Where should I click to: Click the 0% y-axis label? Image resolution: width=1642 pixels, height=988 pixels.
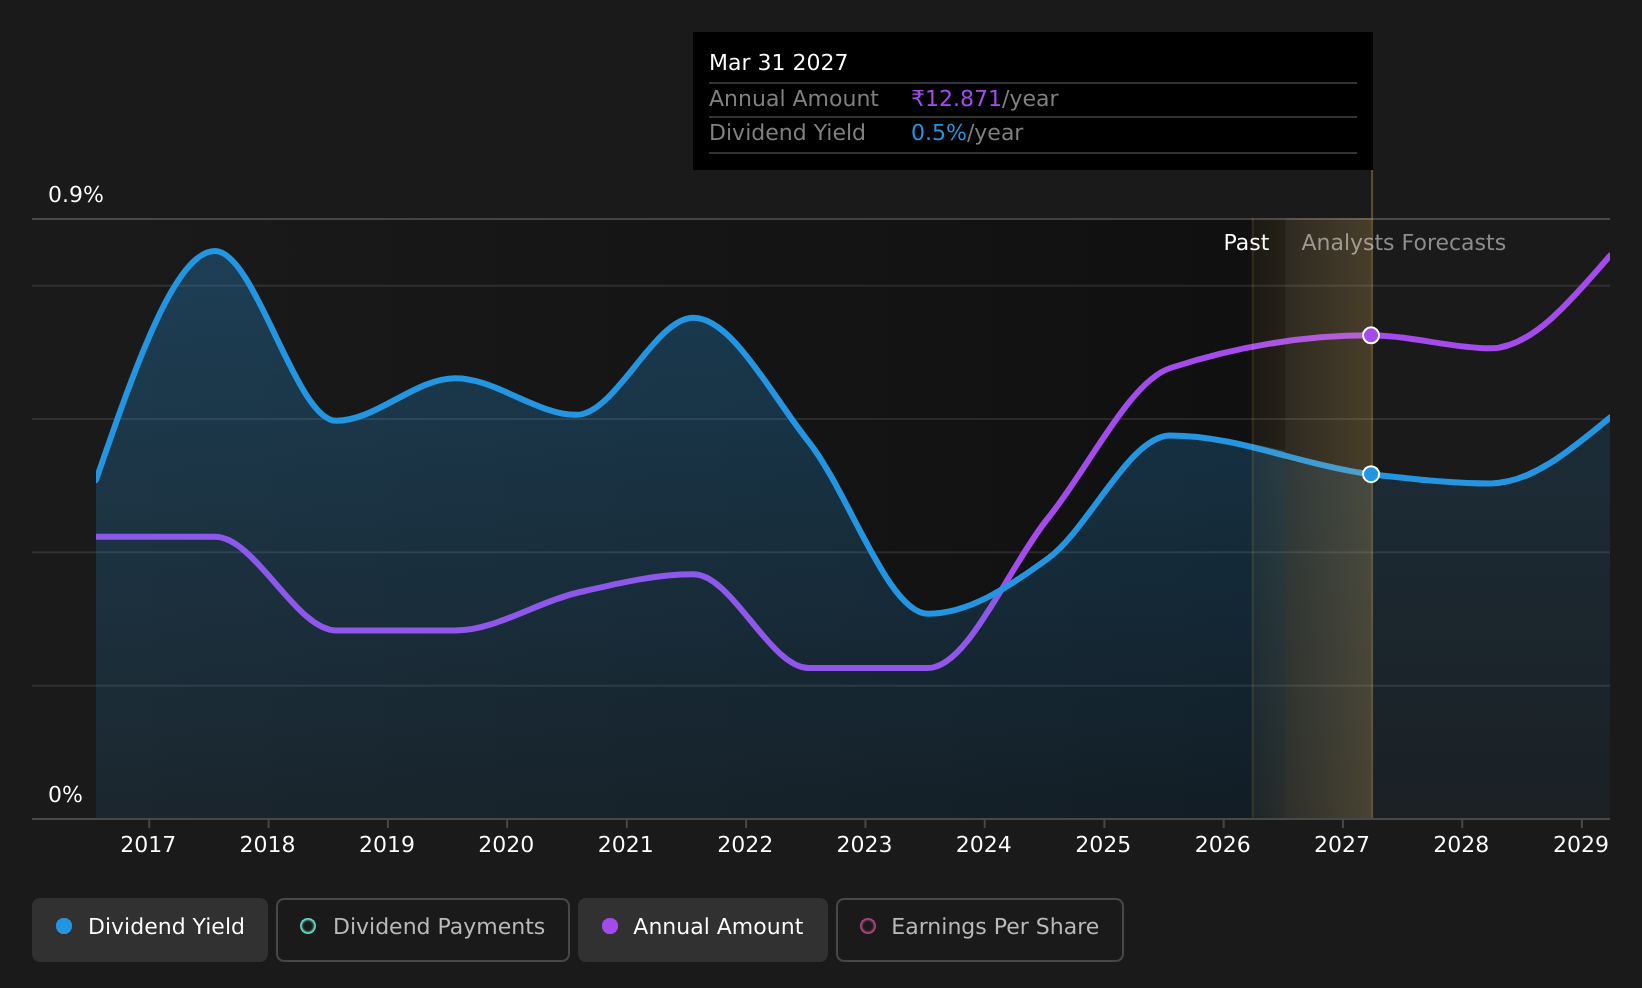pyautogui.click(x=65, y=795)
